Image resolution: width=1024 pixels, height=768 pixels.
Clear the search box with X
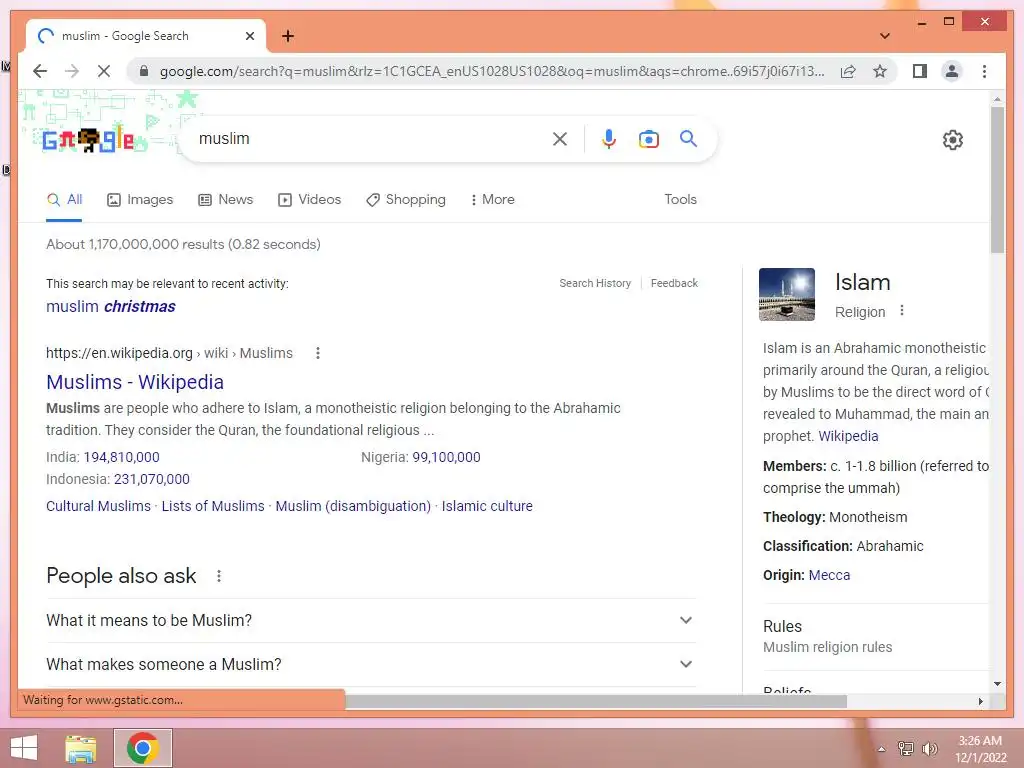point(560,138)
